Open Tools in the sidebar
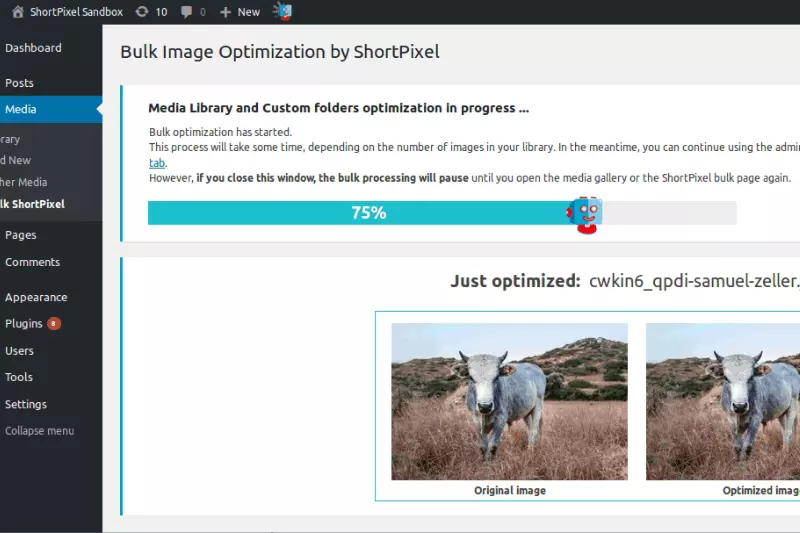This screenshot has height=533, width=800. [x=19, y=377]
